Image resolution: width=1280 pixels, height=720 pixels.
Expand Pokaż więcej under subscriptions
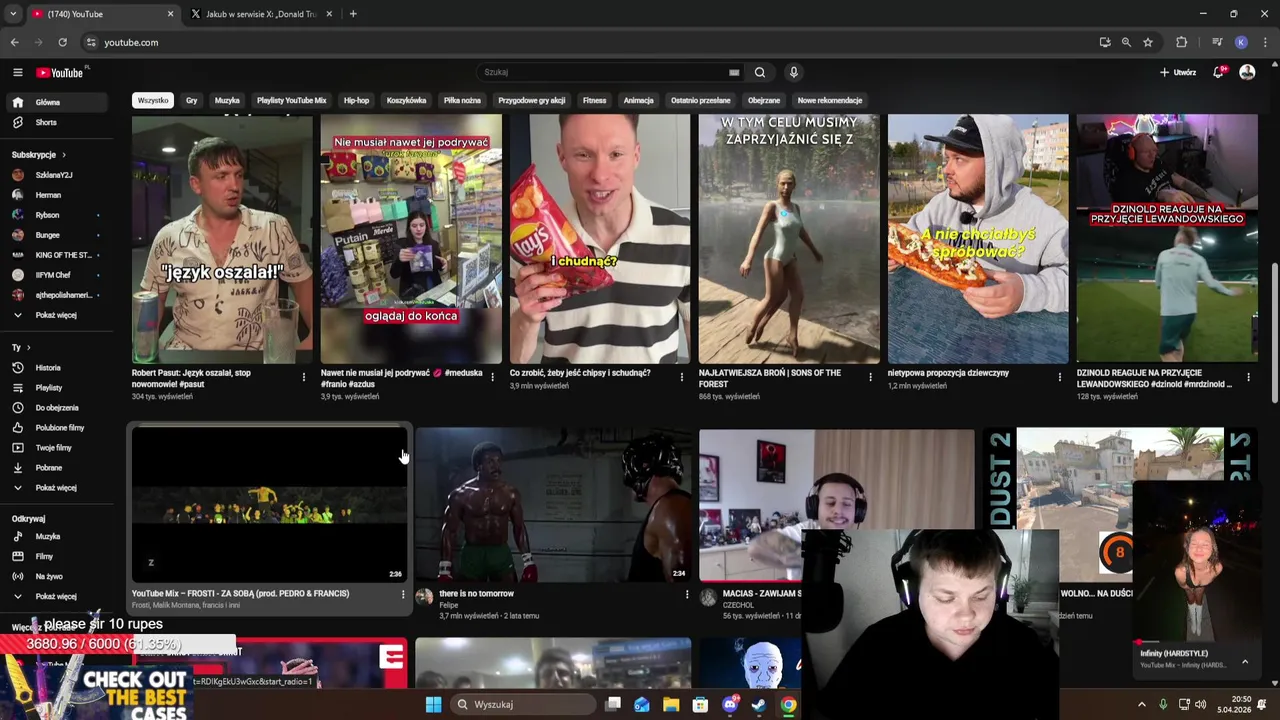click(x=55, y=315)
